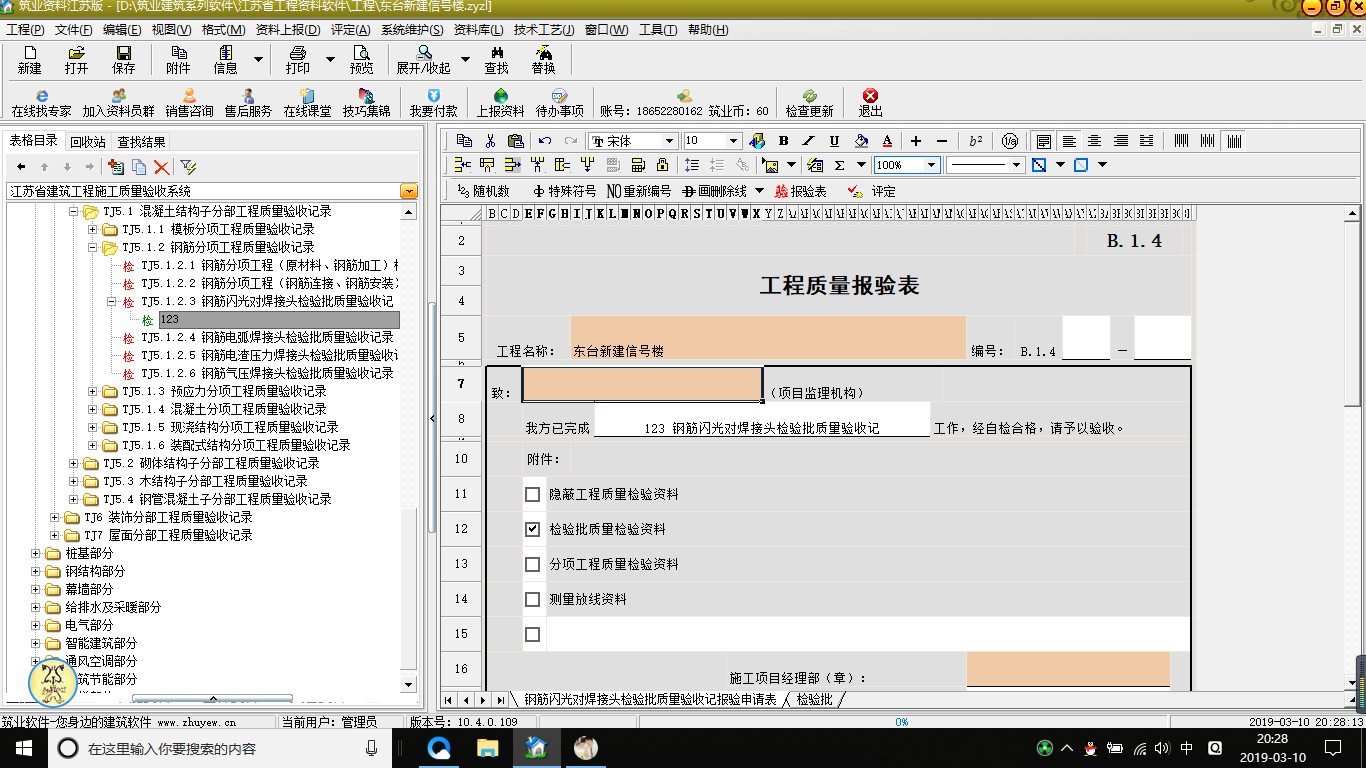Open the 资料库(L) menu

[478, 30]
